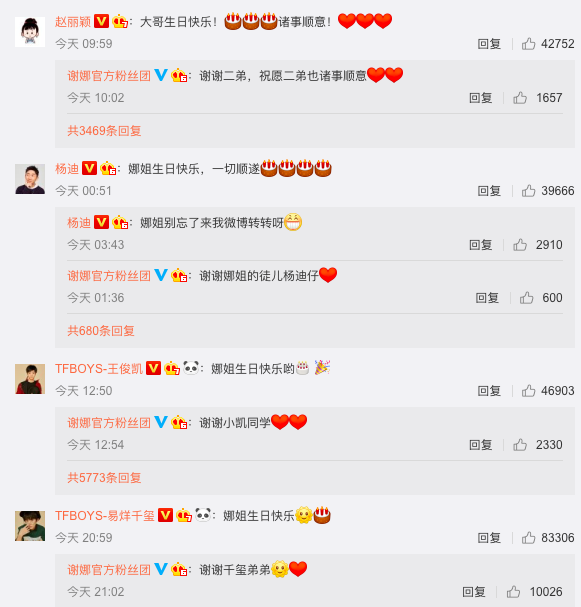Viewport: 581px width, 607px height.
Task: Open 谢娜官方粉丝团 profile in first reply
Action: 109,75
